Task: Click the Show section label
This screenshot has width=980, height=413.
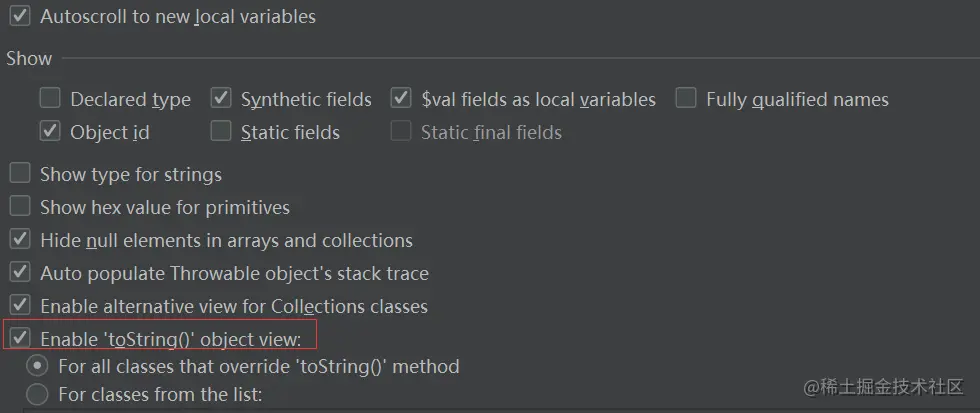Action: [x=29, y=58]
